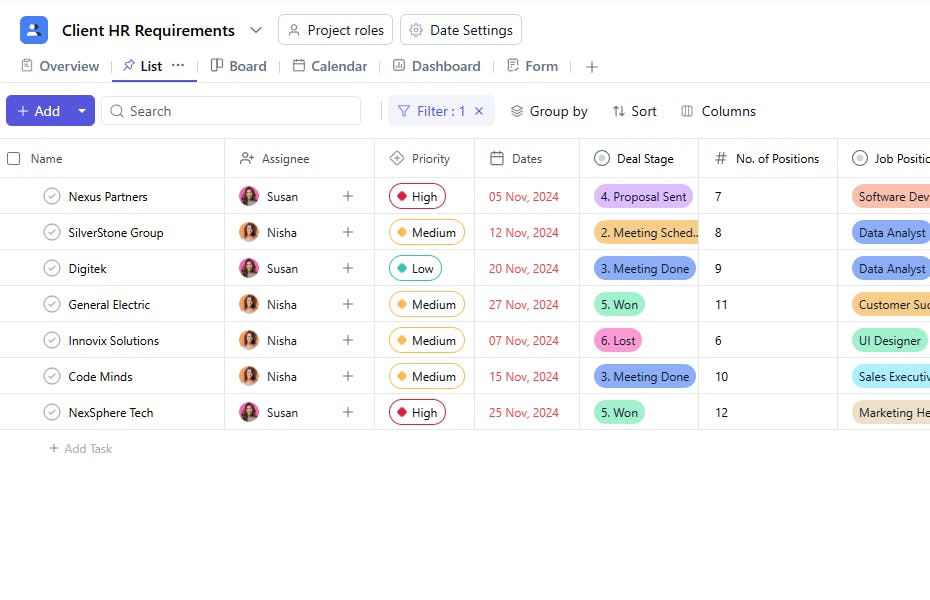Clear the active filter with the X

pyautogui.click(x=479, y=111)
